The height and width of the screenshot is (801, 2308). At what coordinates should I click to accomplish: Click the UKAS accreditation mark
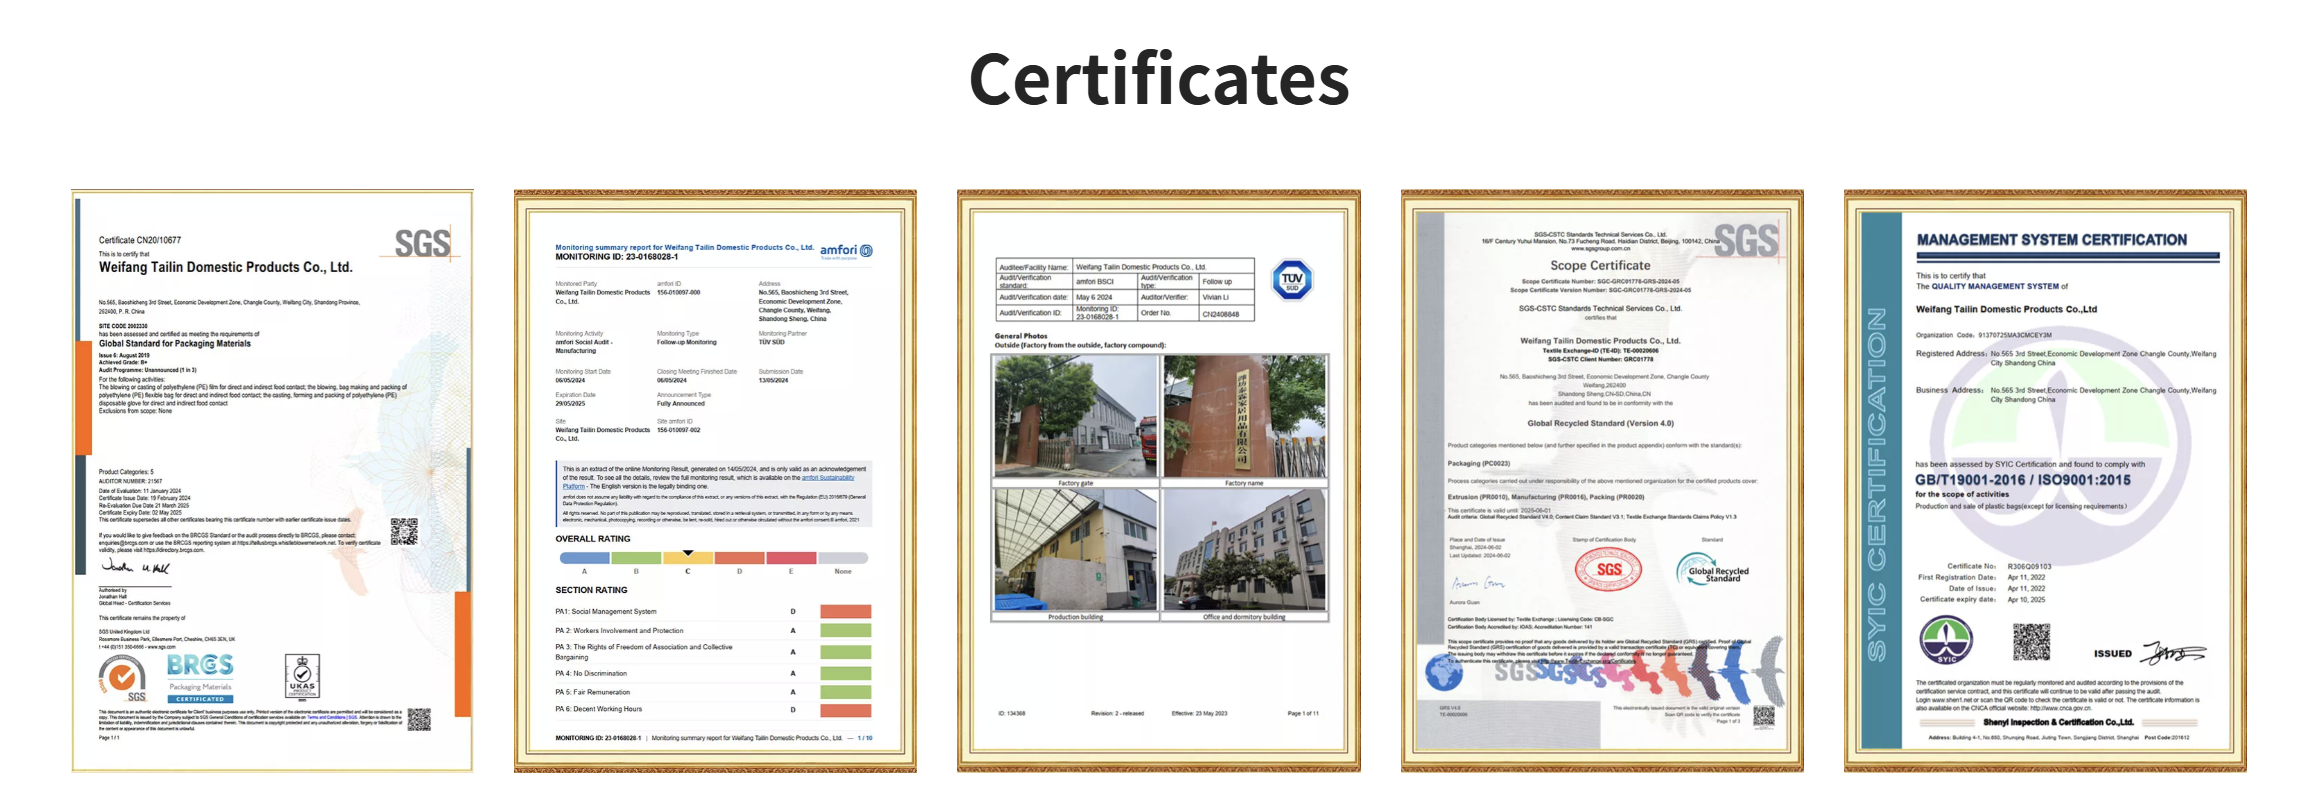point(302,677)
